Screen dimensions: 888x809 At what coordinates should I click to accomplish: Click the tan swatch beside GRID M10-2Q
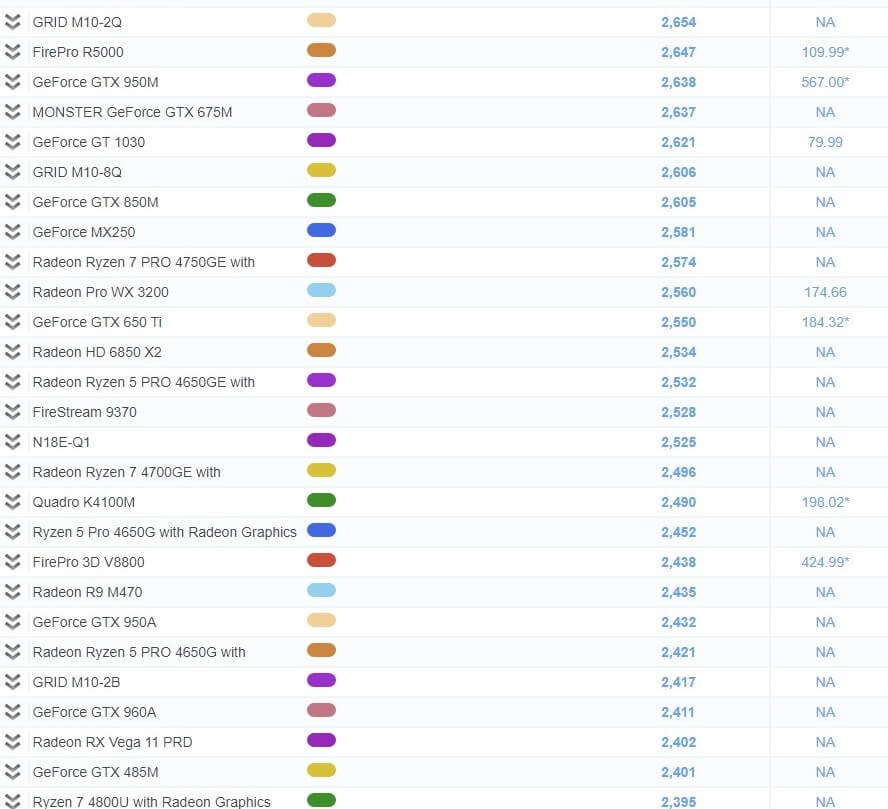tap(321, 20)
